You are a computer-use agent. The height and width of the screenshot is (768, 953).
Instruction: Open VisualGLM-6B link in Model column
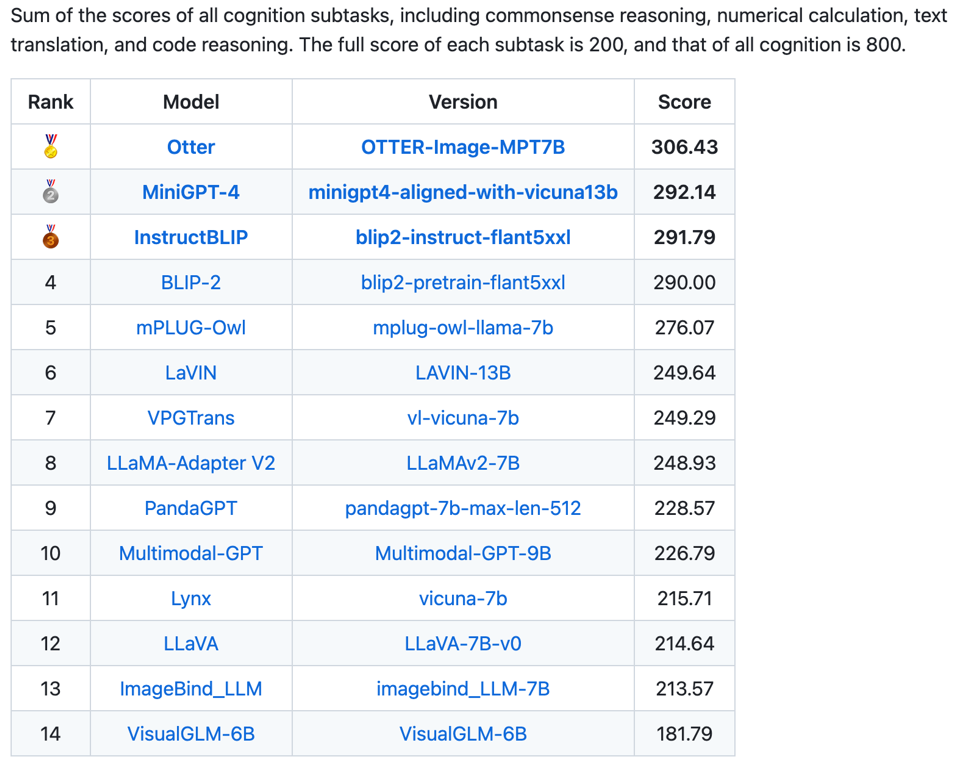pyautogui.click(x=191, y=734)
